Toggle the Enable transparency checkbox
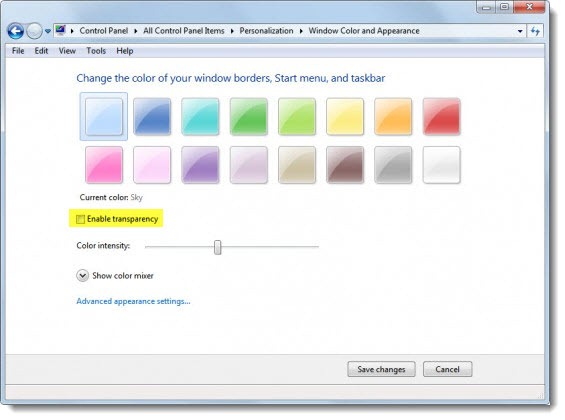This screenshot has width=565, height=420. tap(80, 219)
